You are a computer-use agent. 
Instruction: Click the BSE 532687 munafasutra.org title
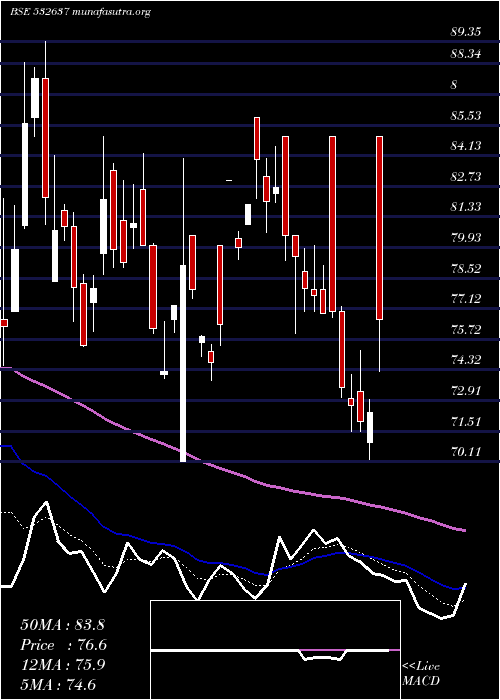(x=80, y=12)
